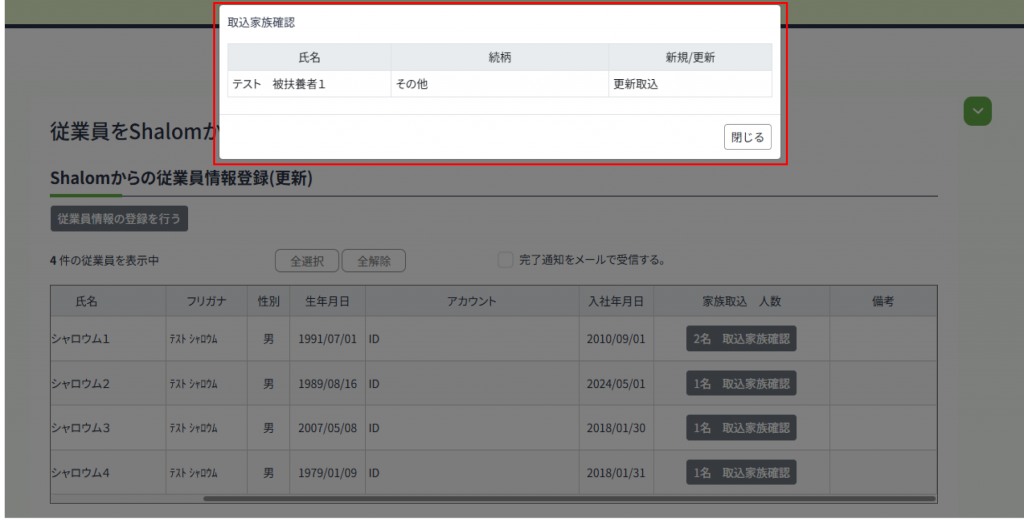Select all employees with 全選択
Viewport: 1024px width, 519px height.
coord(307,260)
